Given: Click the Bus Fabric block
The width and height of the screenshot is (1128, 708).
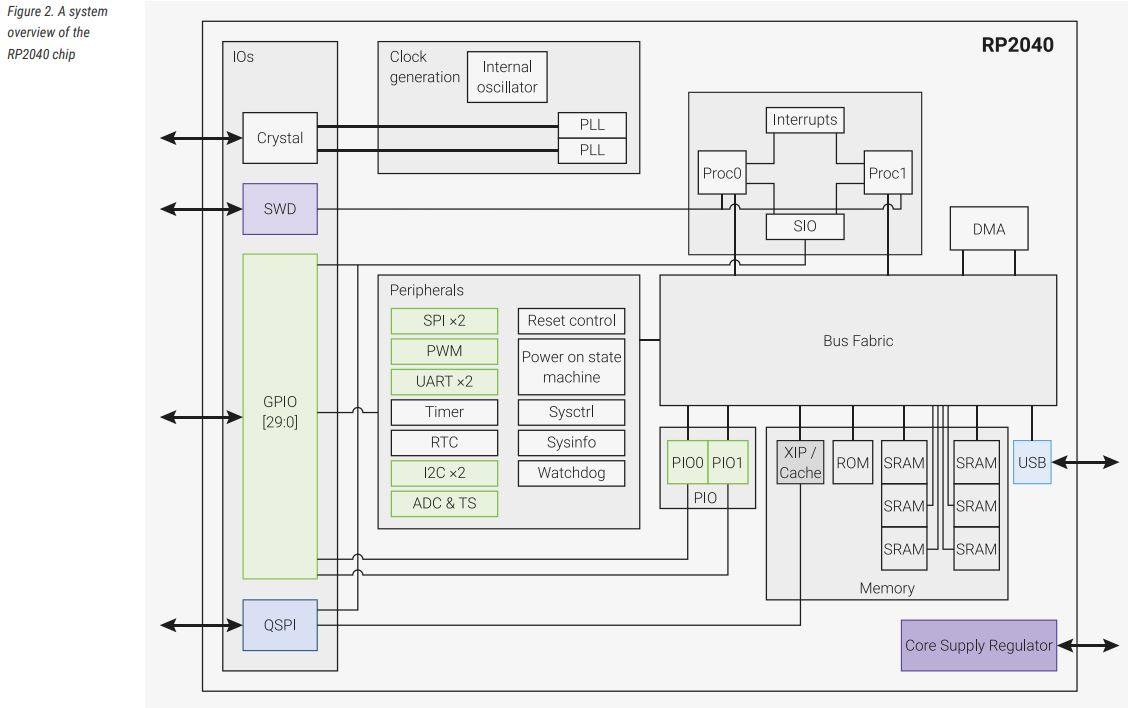Looking at the screenshot, I should click(x=857, y=340).
